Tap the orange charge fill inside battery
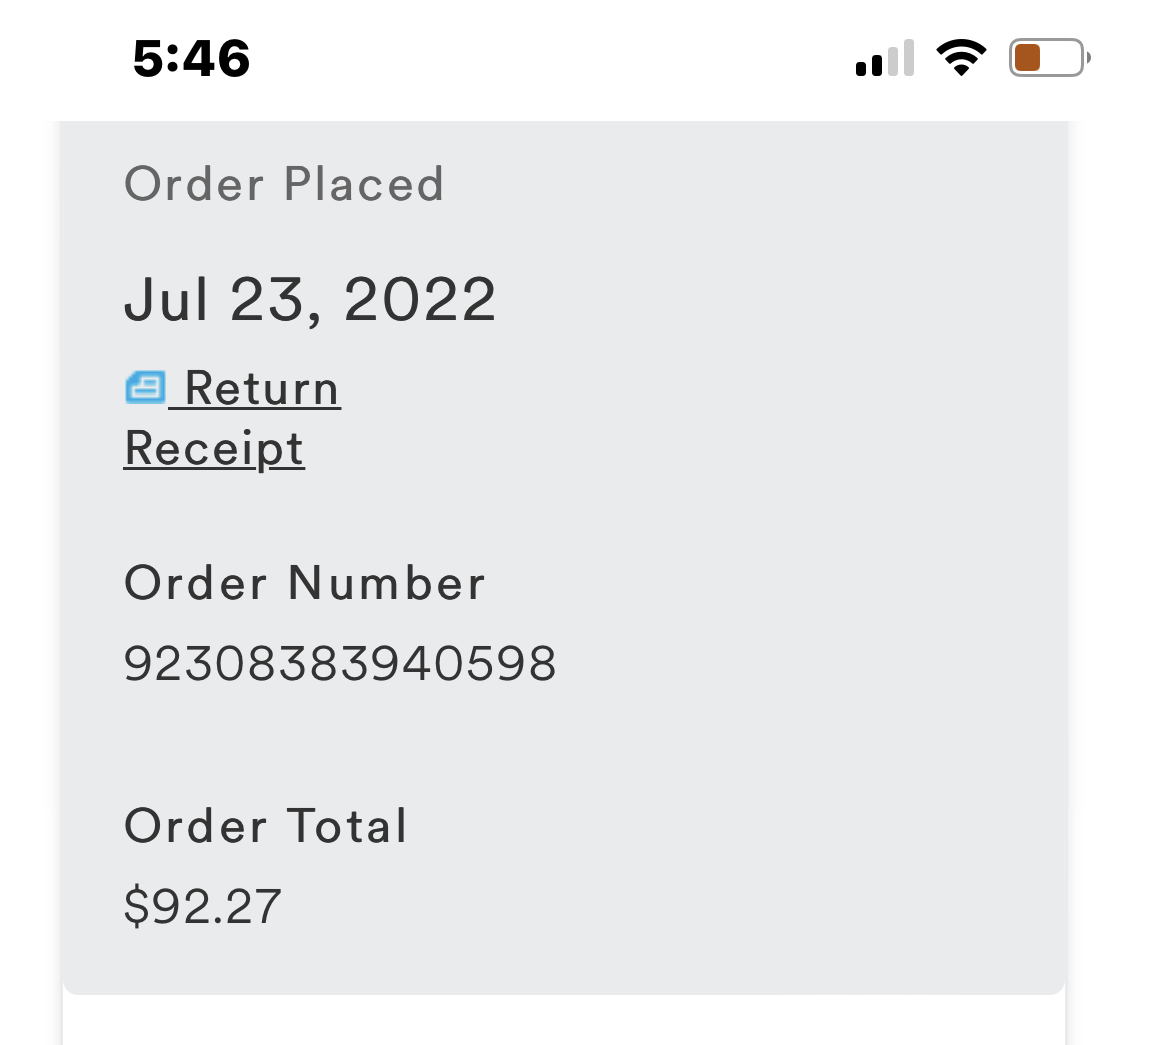 (x=1028, y=58)
